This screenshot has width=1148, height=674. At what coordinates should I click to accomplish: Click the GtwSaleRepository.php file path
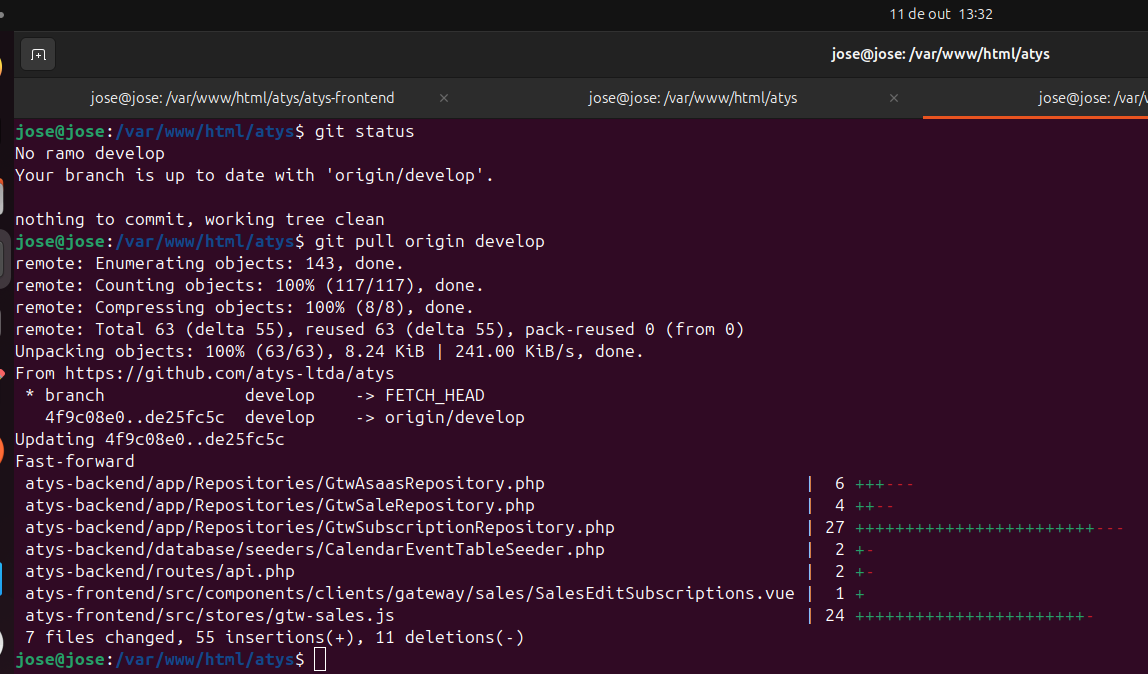(x=280, y=505)
